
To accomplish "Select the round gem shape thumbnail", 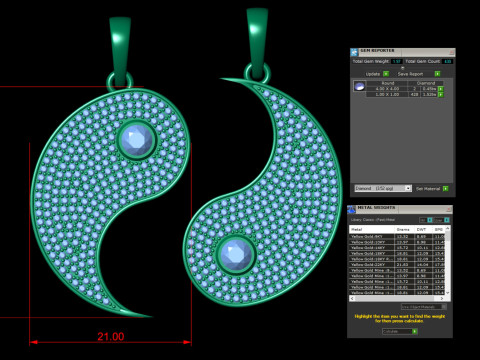I will 359,86.
